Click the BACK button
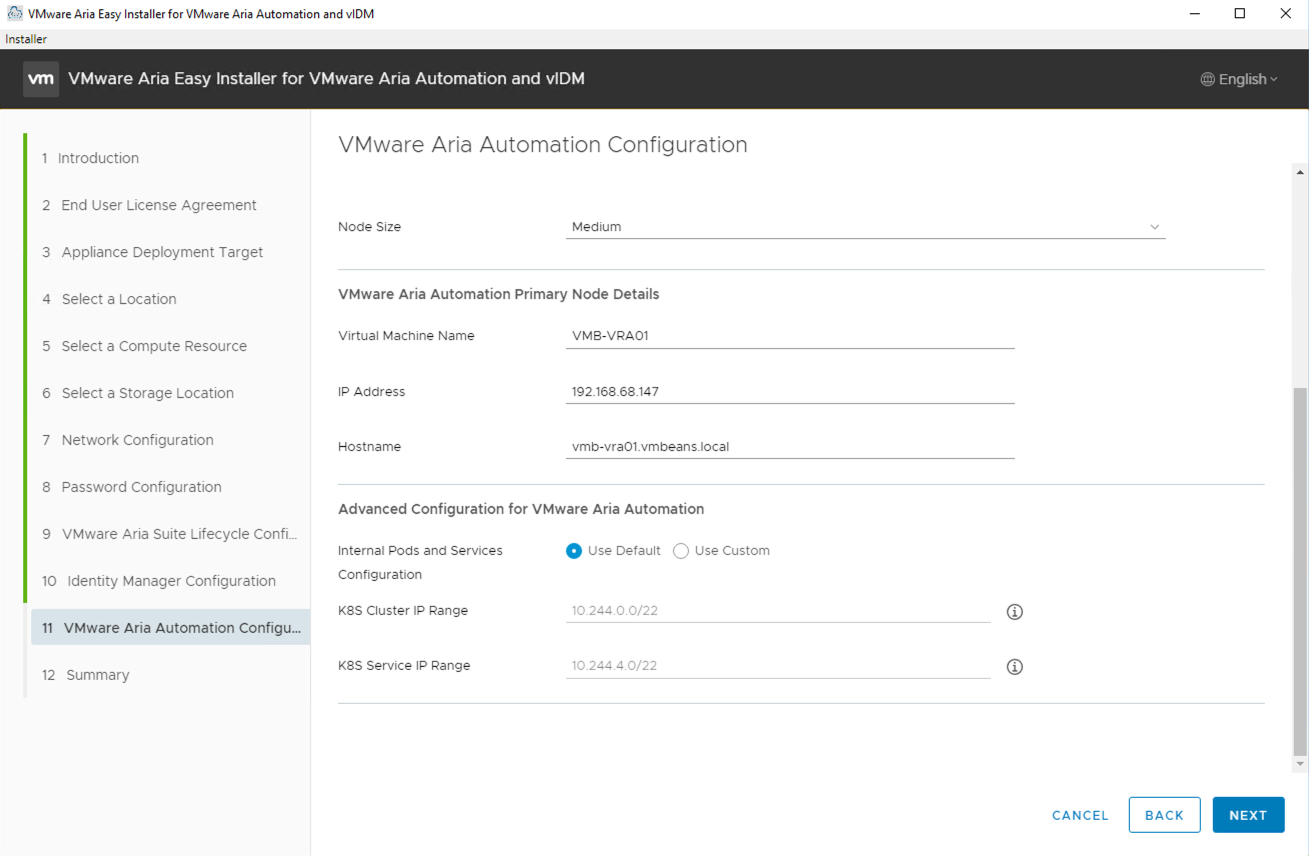Image resolution: width=1309 pixels, height=856 pixels. (1164, 815)
